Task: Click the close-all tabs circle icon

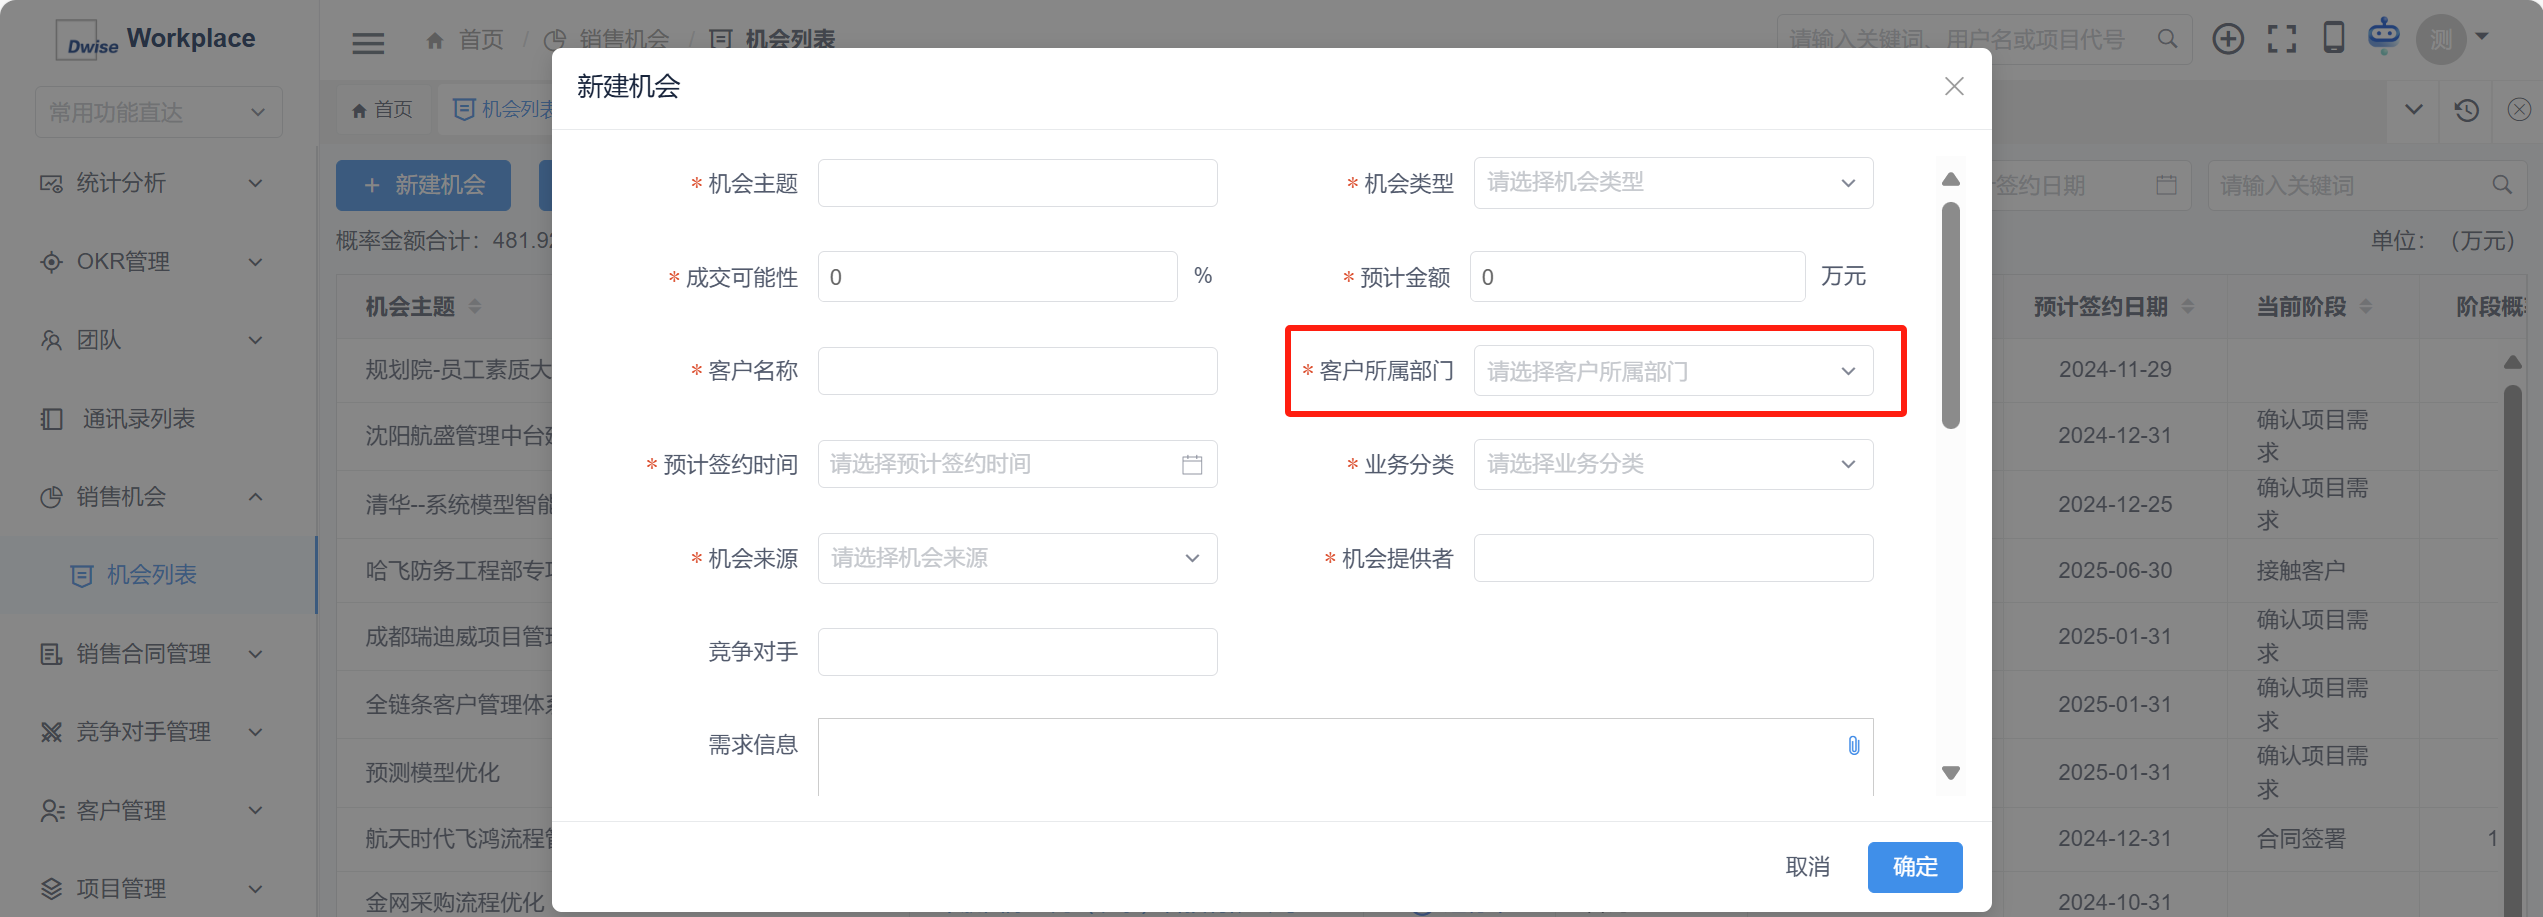Action: click(2519, 110)
